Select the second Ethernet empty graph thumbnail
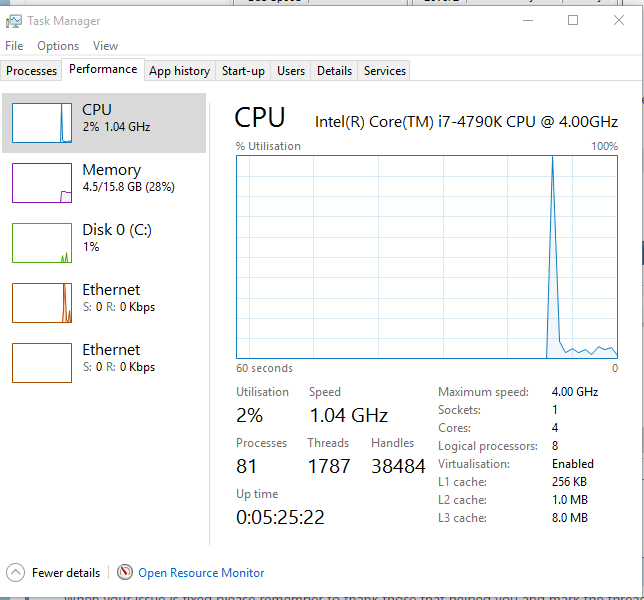Image resolution: width=644 pixels, height=600 pixels. click(x=42, y=363)
